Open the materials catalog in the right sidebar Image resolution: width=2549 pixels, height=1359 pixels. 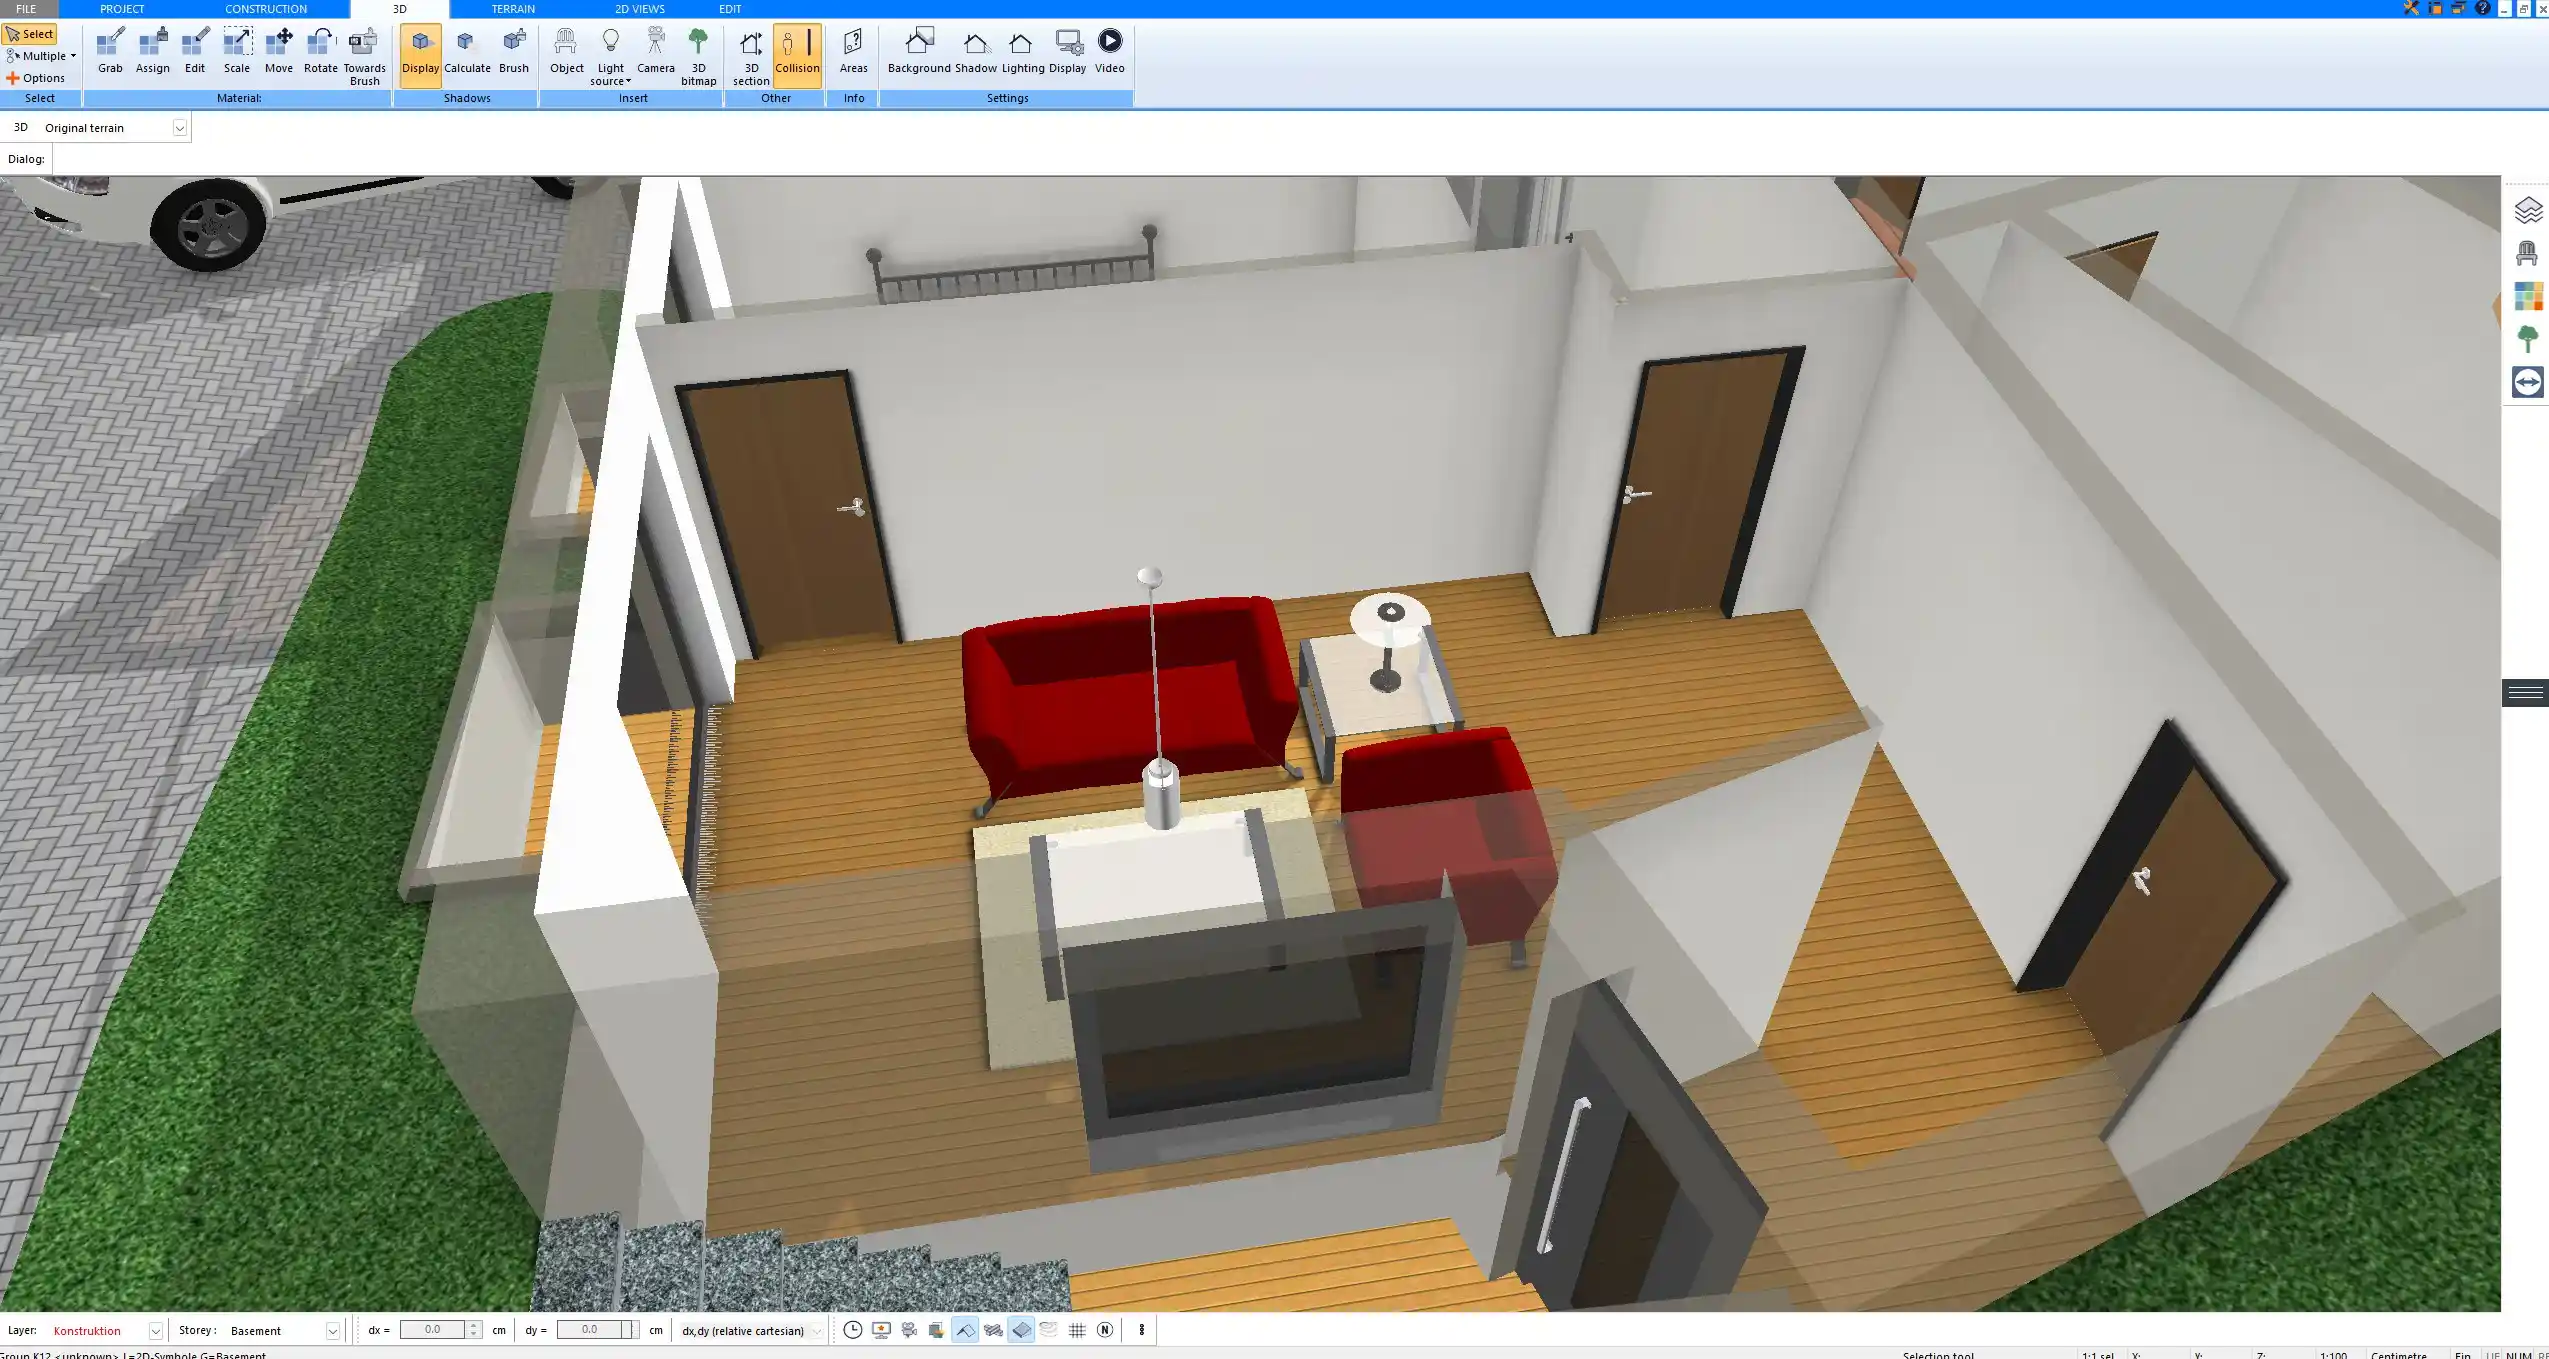pos(2529,295)
